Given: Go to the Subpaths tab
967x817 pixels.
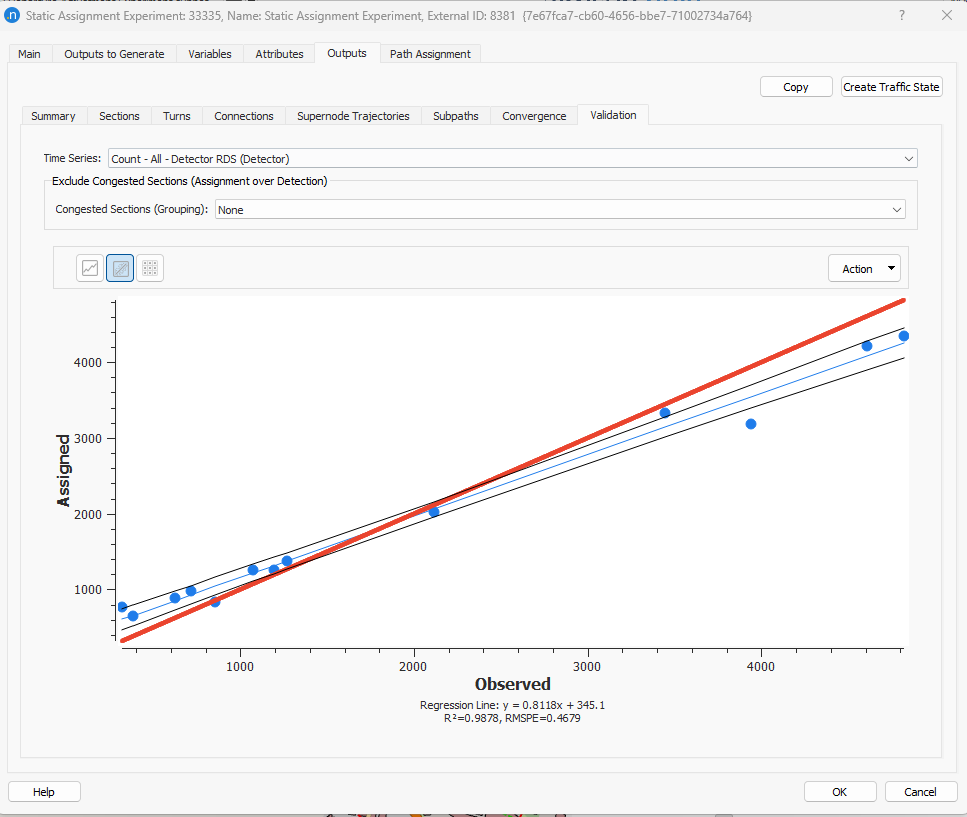Looking at the screenshot, I should pos(455,115).
